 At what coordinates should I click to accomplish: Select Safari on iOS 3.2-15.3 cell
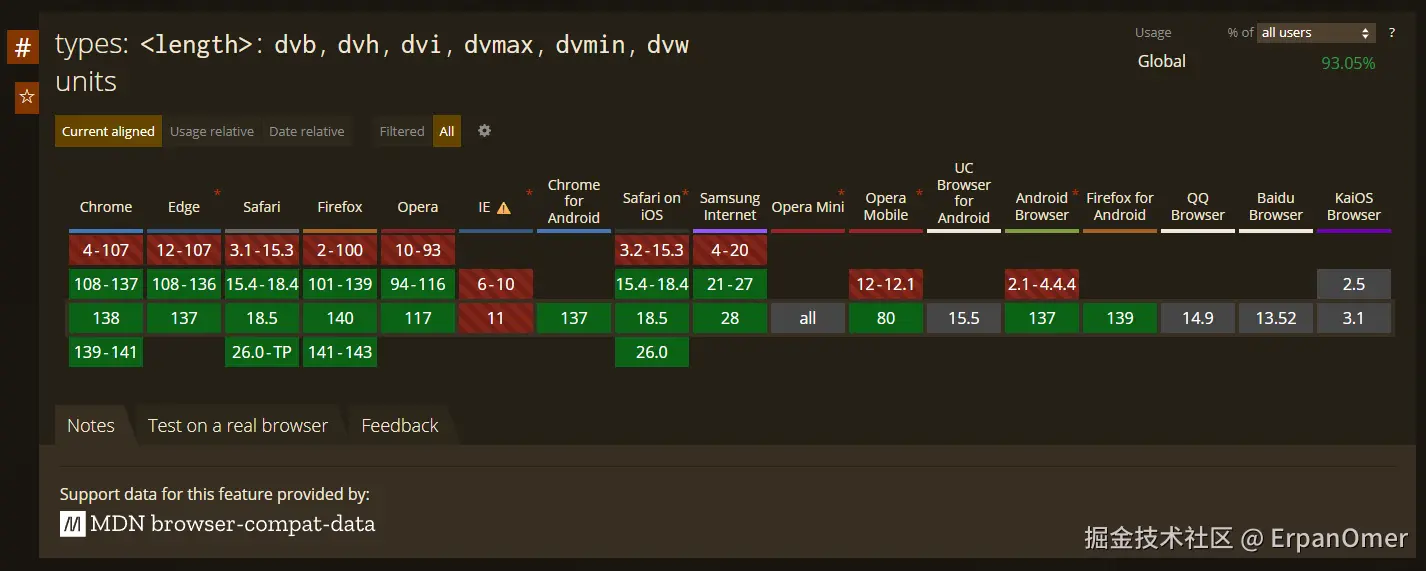[x=652, y=250]
